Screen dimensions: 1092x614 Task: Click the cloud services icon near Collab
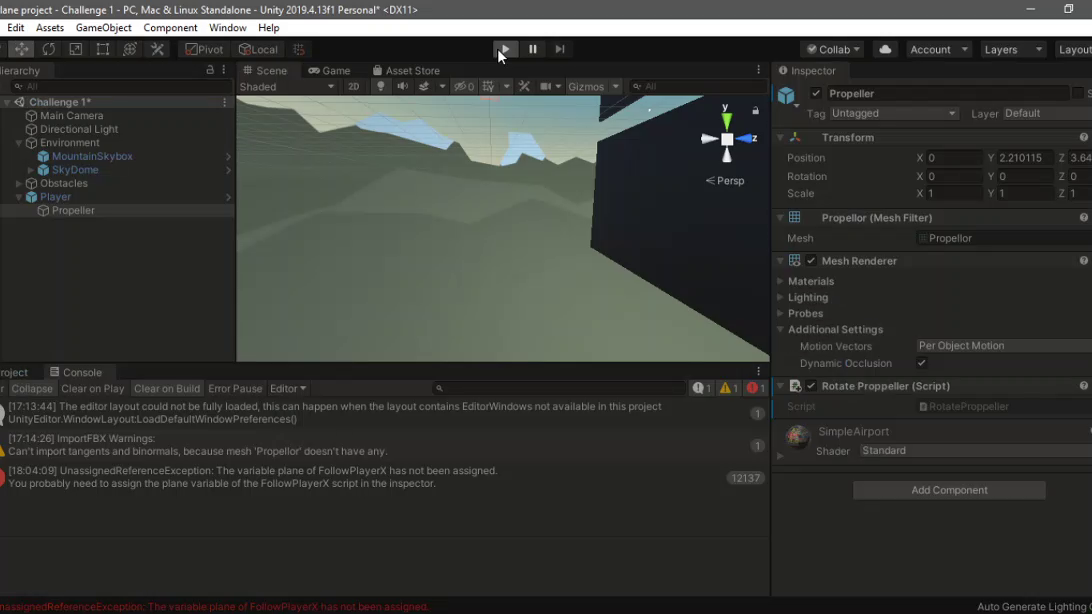[x=884, y=49]
